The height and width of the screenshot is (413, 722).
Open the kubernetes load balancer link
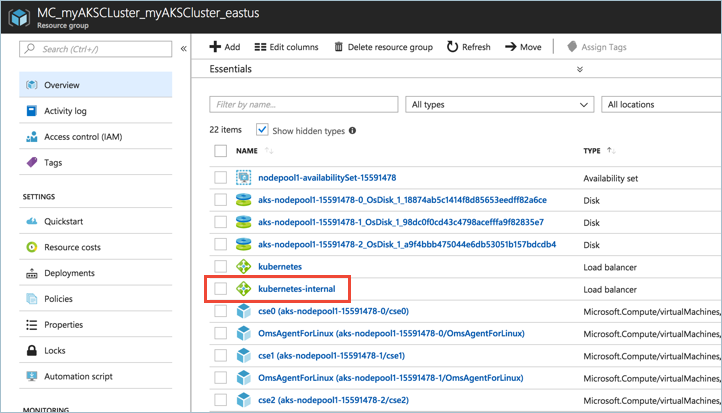coord(280,267)
